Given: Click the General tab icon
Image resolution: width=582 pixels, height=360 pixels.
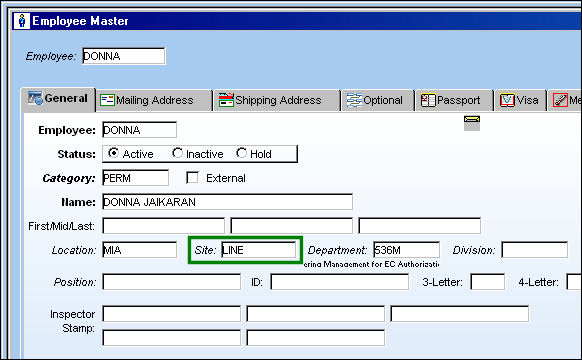Looking at the screenshot, I should pos(36,98).
